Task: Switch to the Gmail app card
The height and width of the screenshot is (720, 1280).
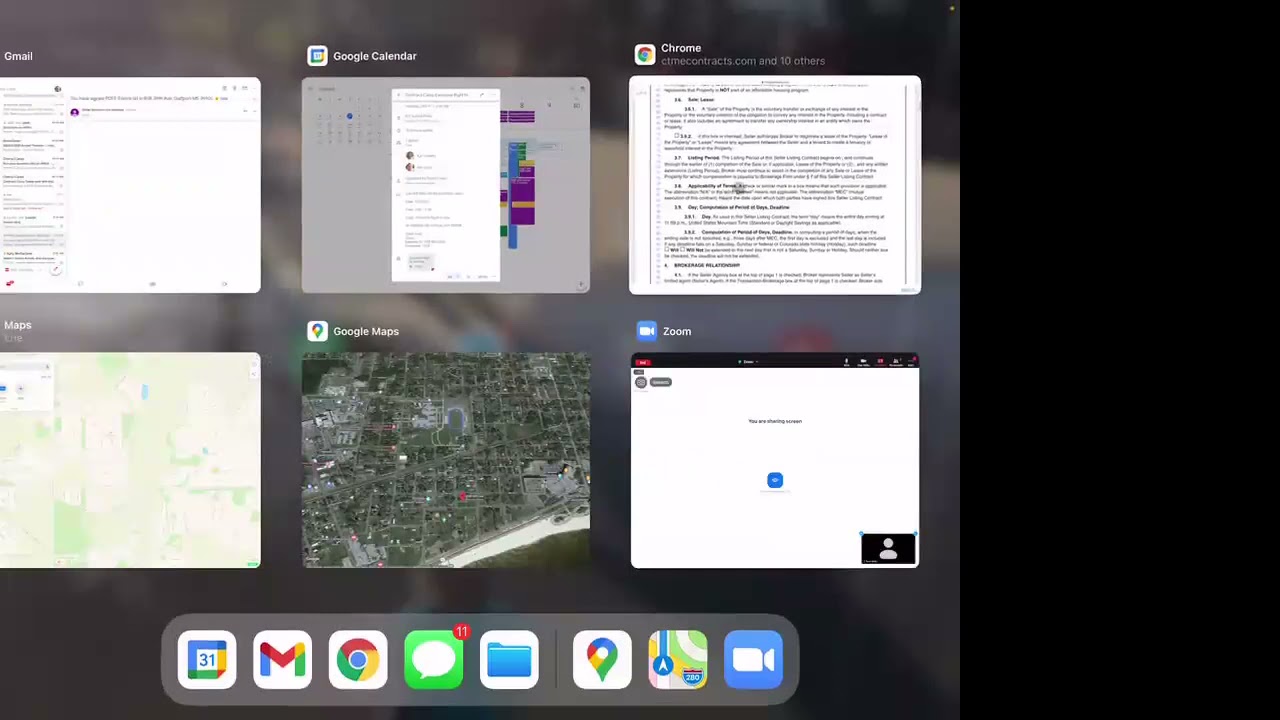Action: (130, 185)
